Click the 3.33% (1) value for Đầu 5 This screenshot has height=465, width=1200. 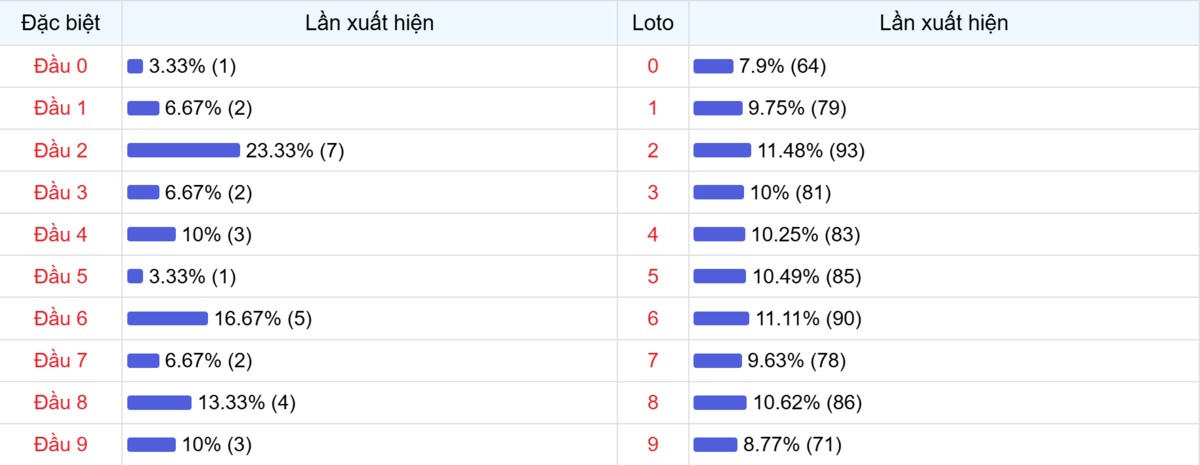click(192, 276)
